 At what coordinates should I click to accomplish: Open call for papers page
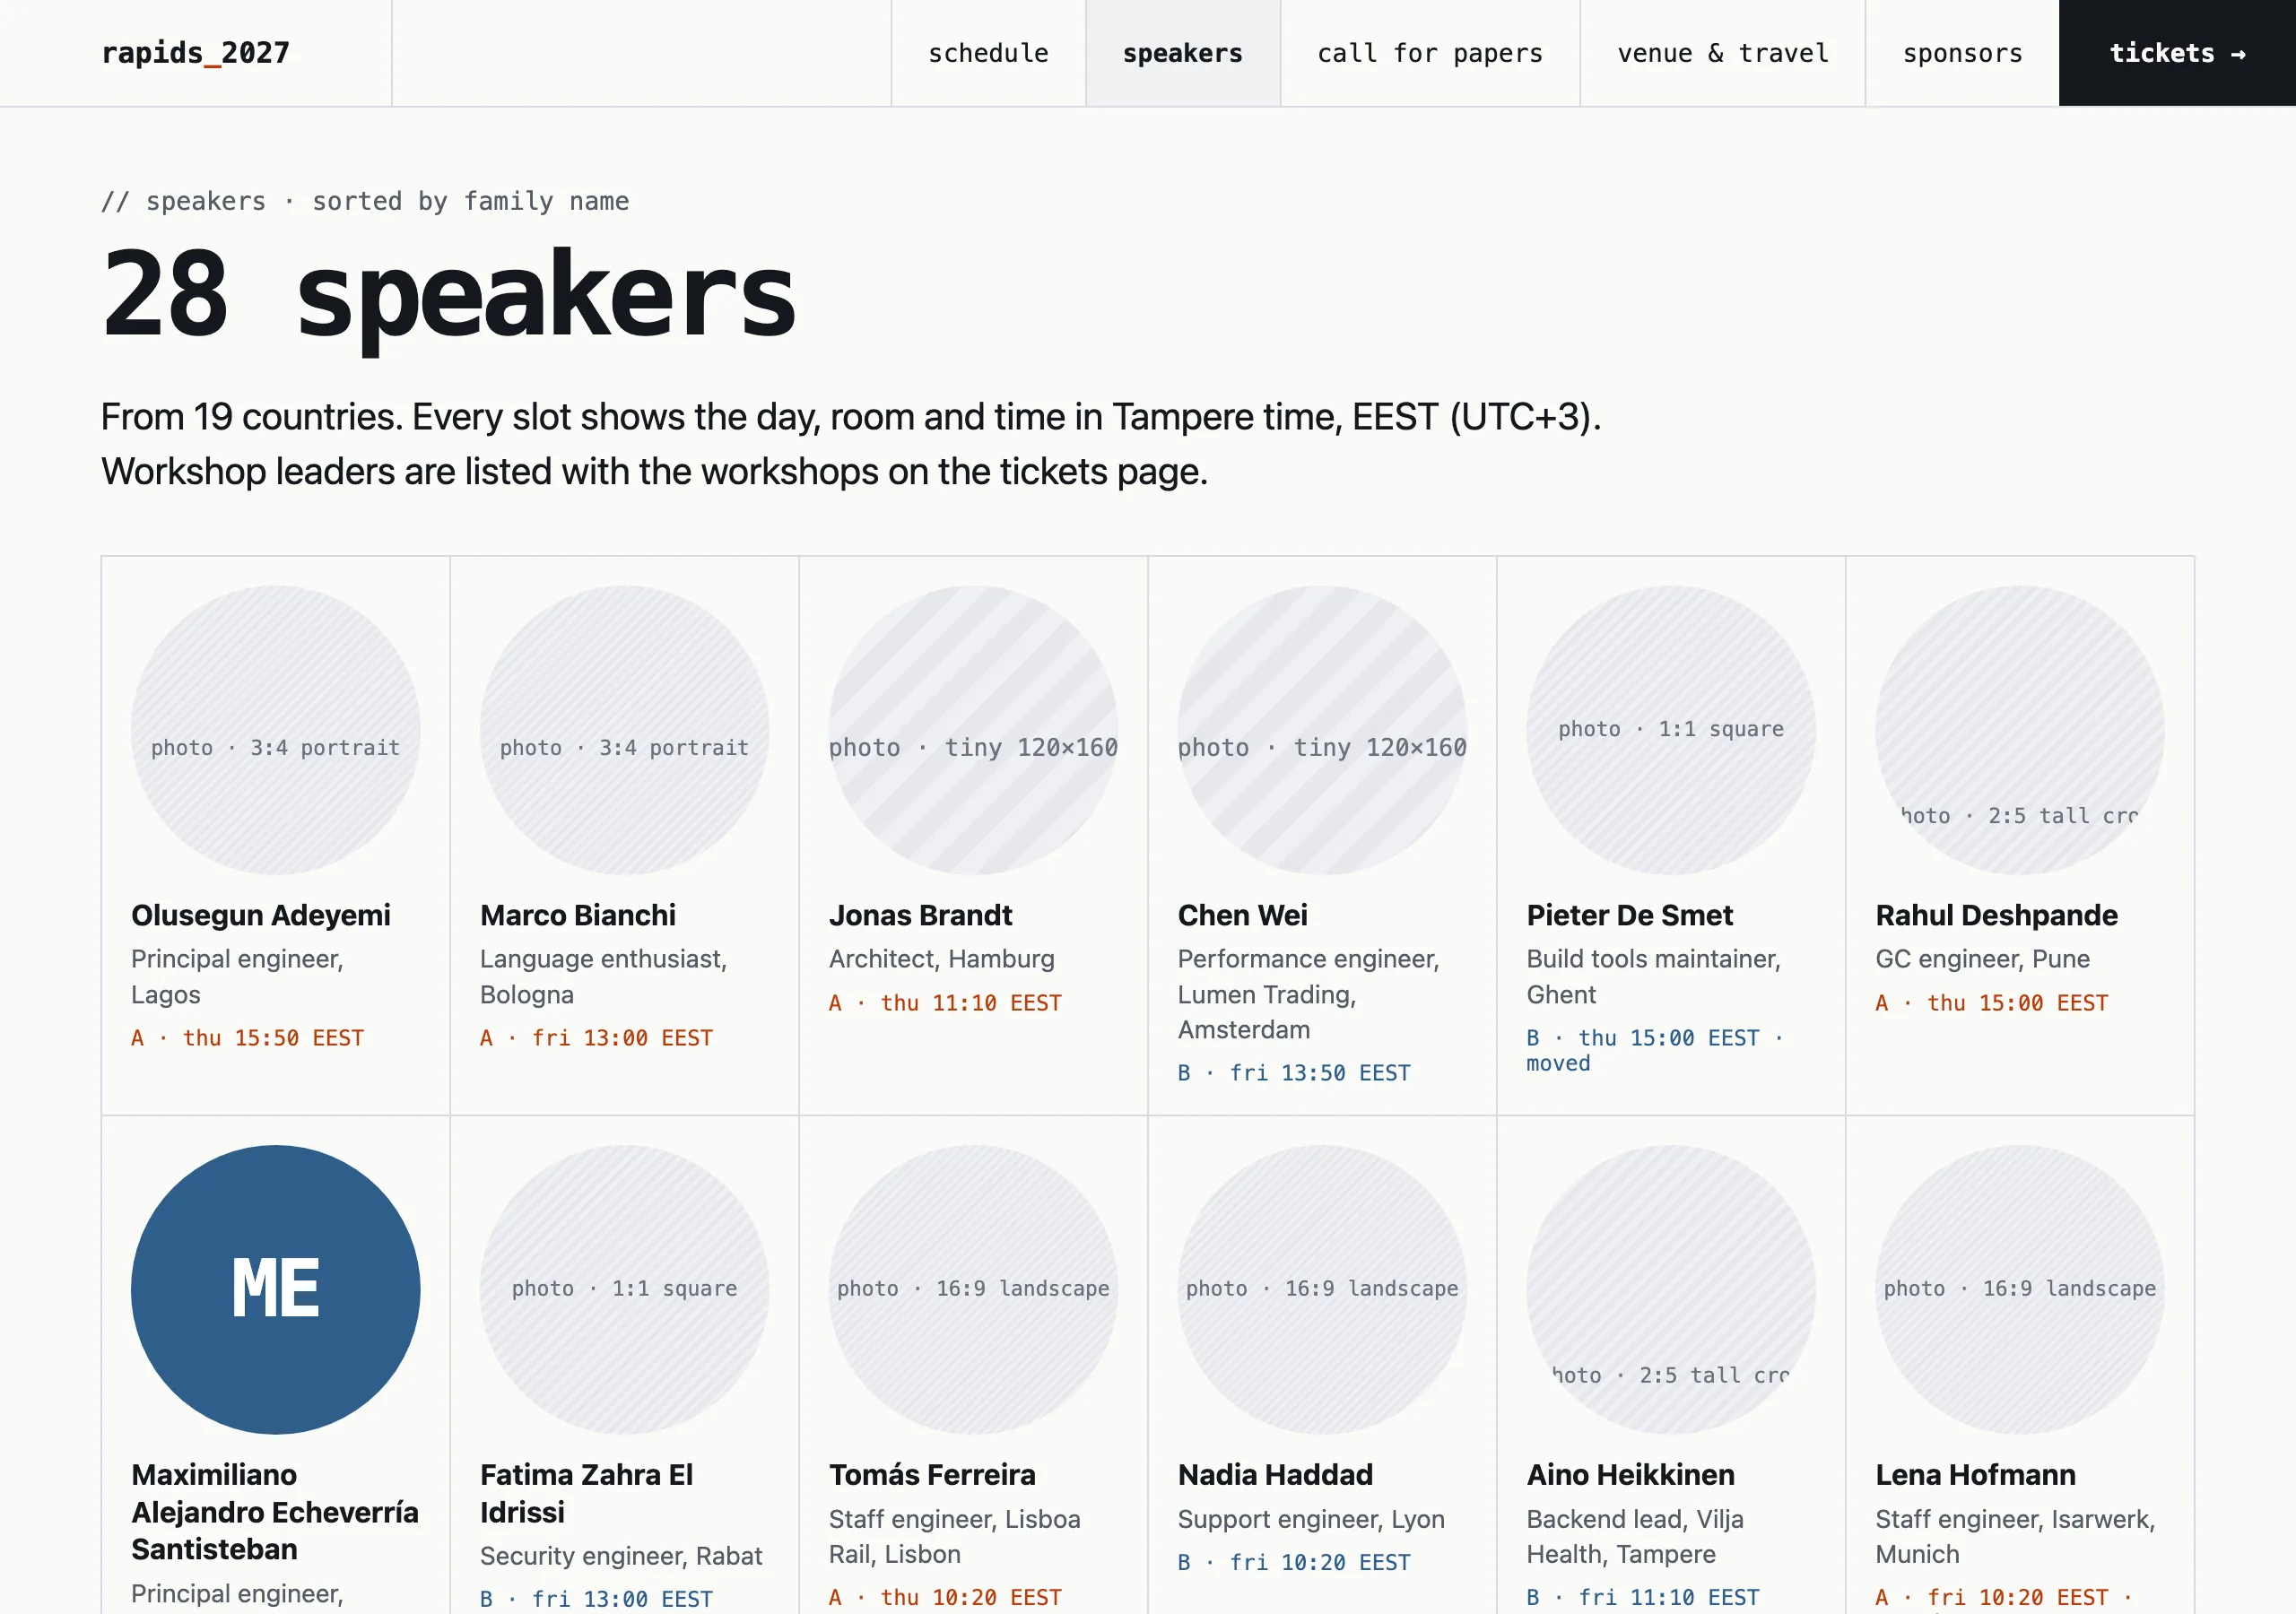coord(1430,53)
